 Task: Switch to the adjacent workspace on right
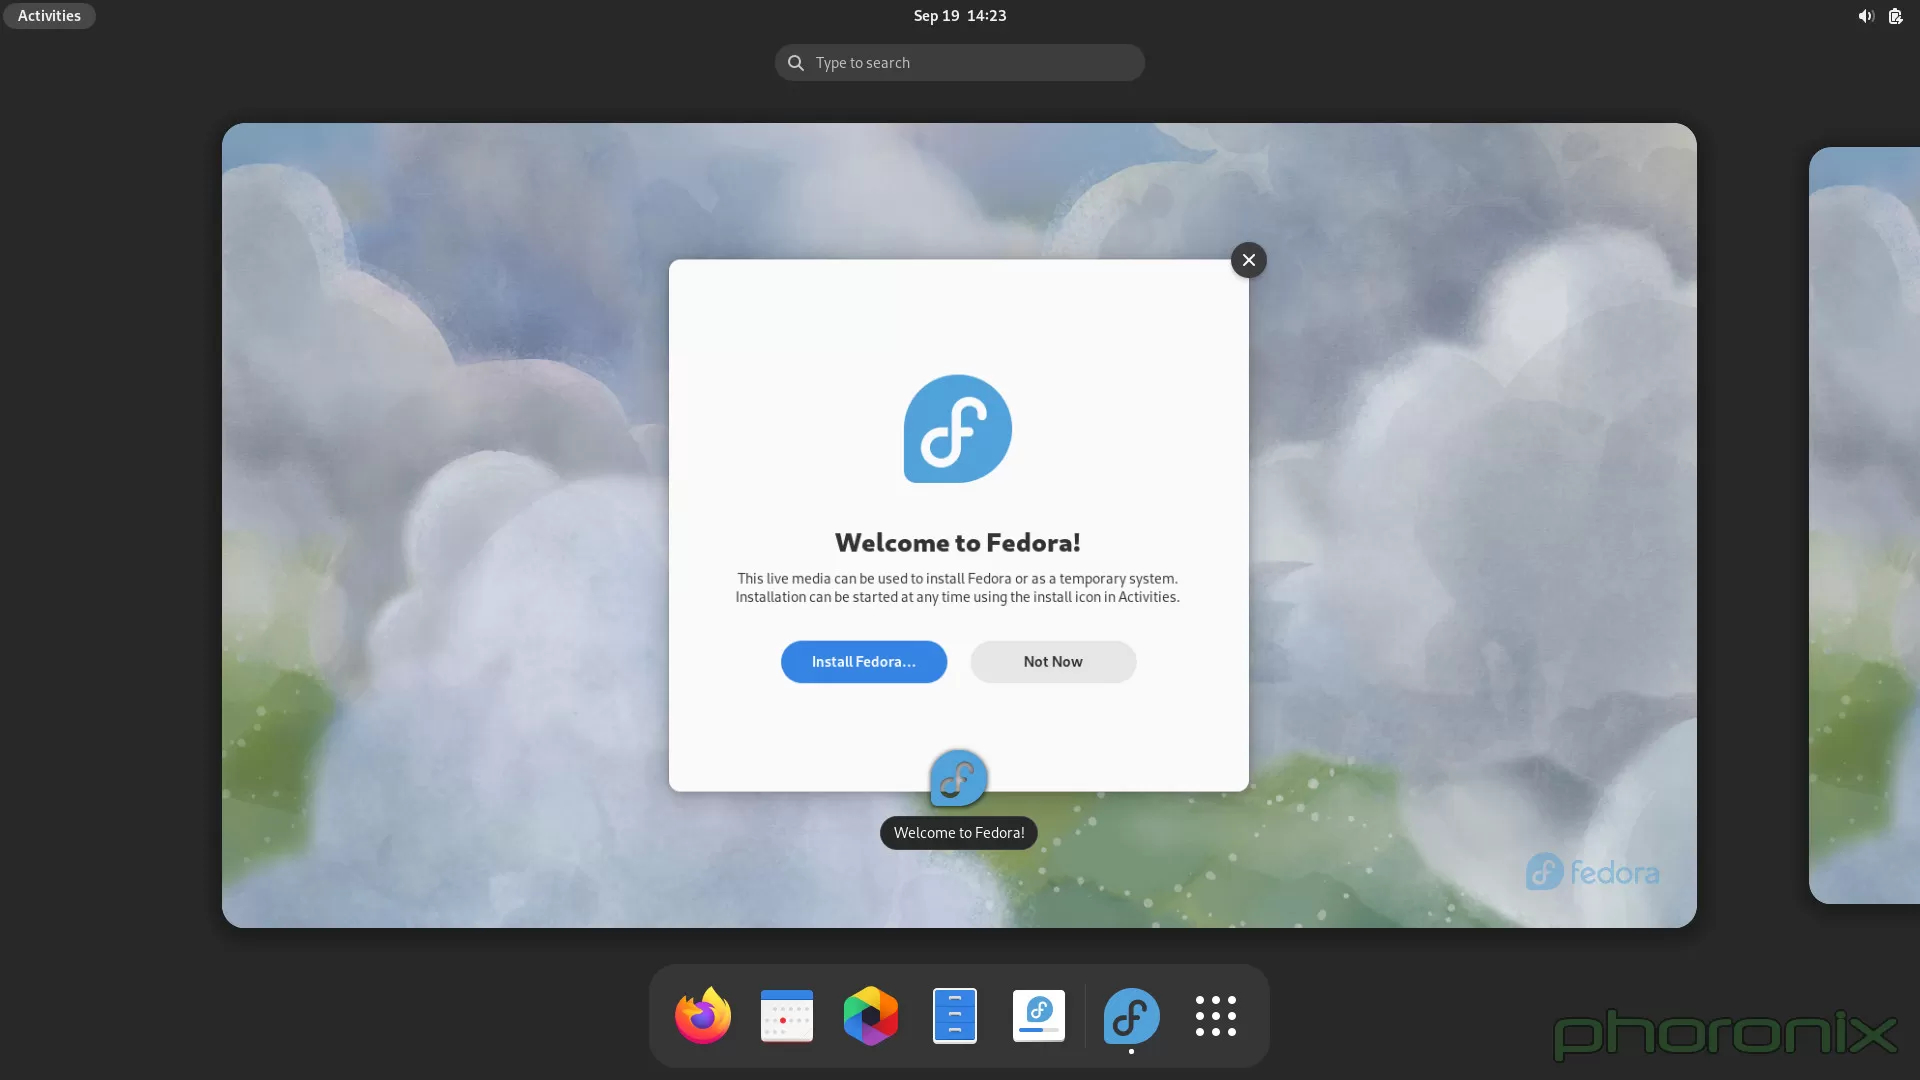[x=1864, y=525]
